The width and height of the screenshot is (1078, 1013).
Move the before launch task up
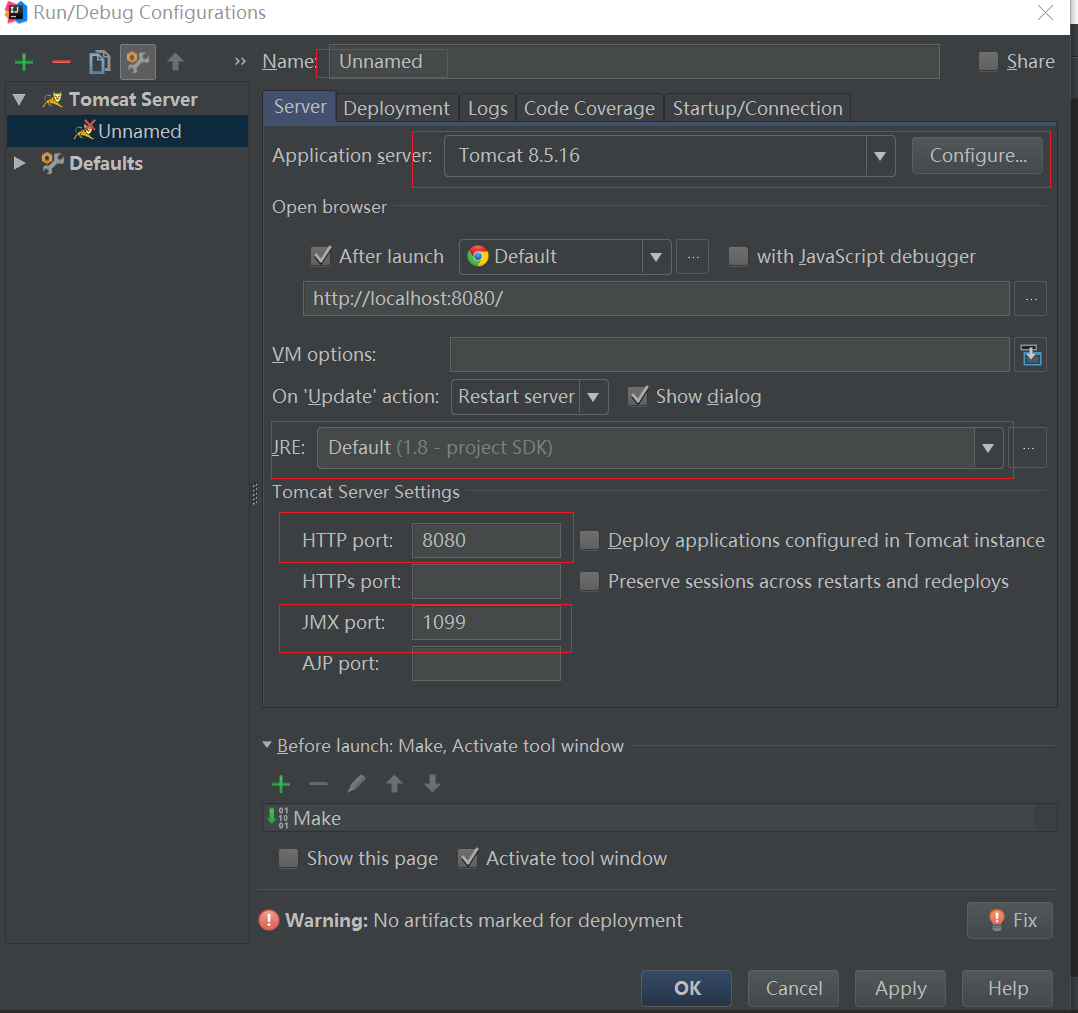click(395, 784)
